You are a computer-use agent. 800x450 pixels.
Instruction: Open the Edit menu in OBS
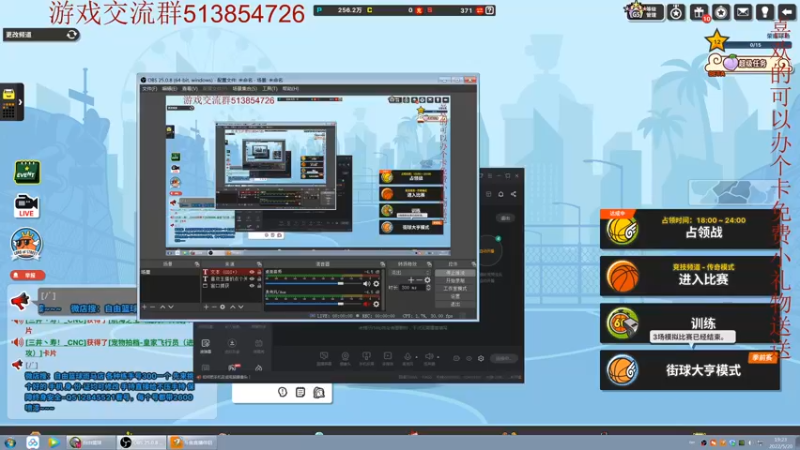pos(170,89)
